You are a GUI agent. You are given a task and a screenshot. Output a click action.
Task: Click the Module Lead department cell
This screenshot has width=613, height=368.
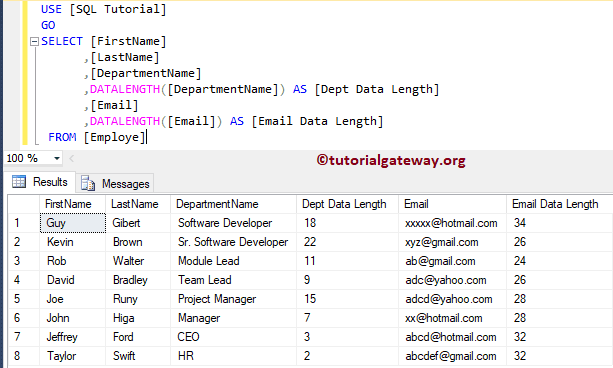tap(233, 261)
